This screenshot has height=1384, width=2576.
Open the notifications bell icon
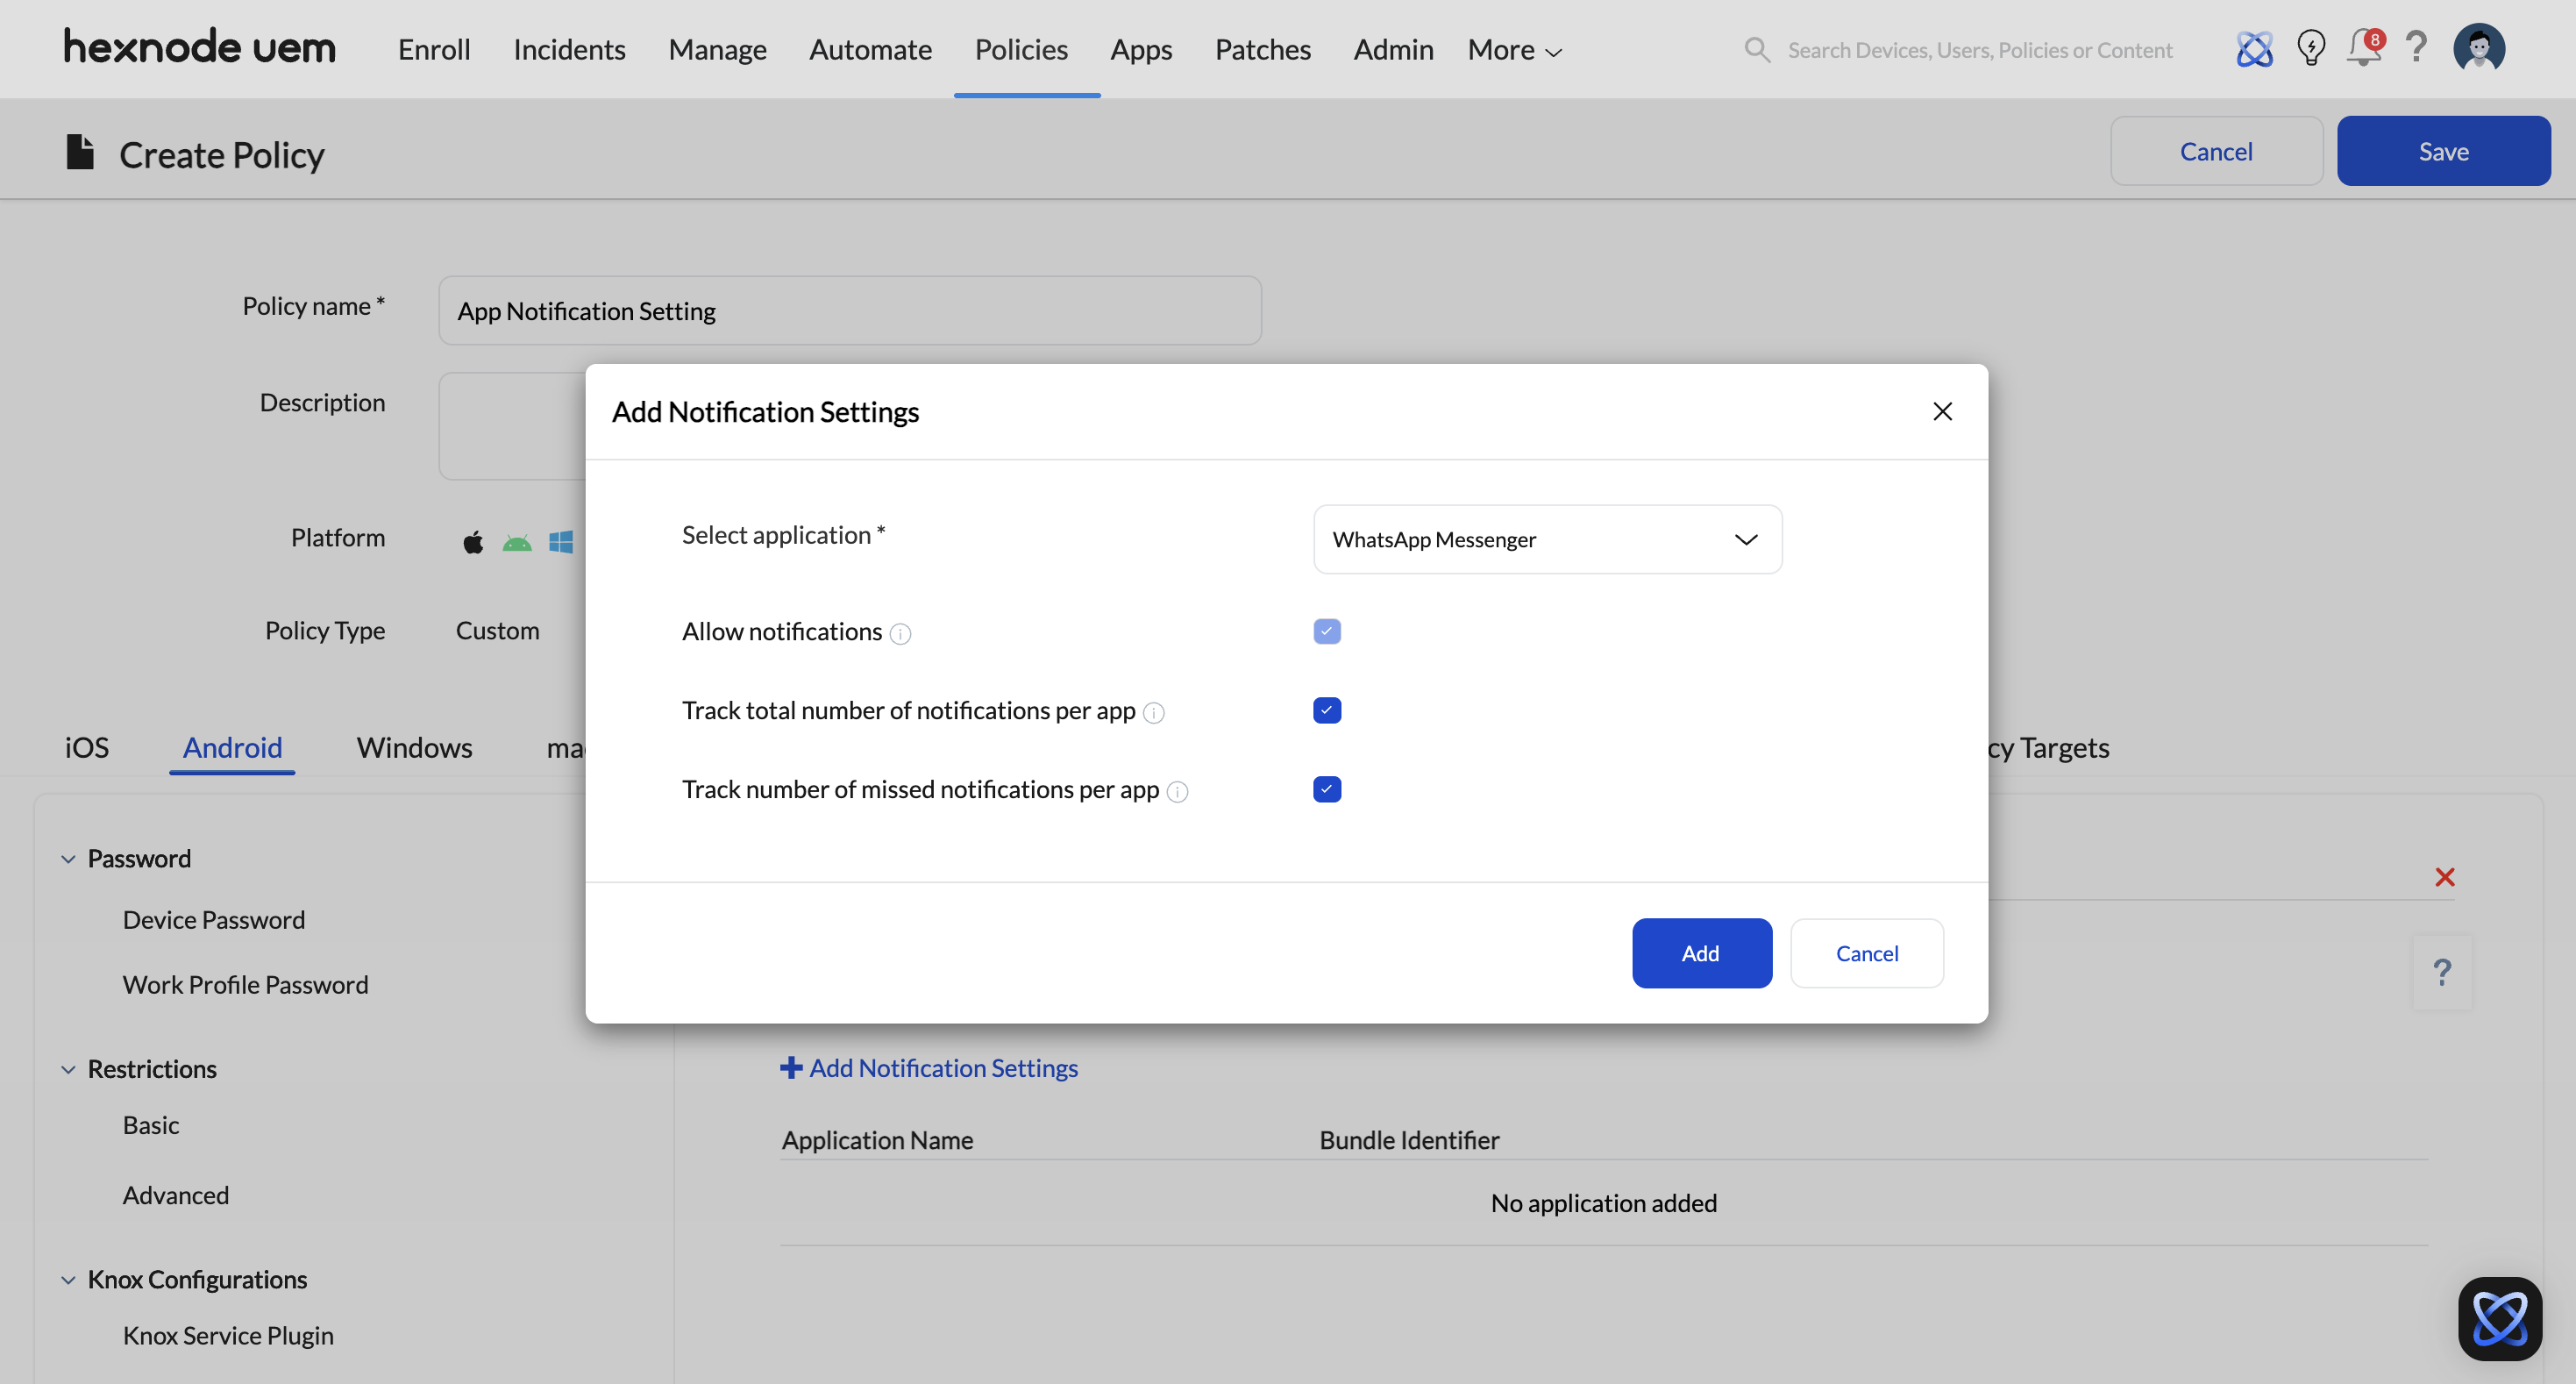click(x=2364, y=48)
